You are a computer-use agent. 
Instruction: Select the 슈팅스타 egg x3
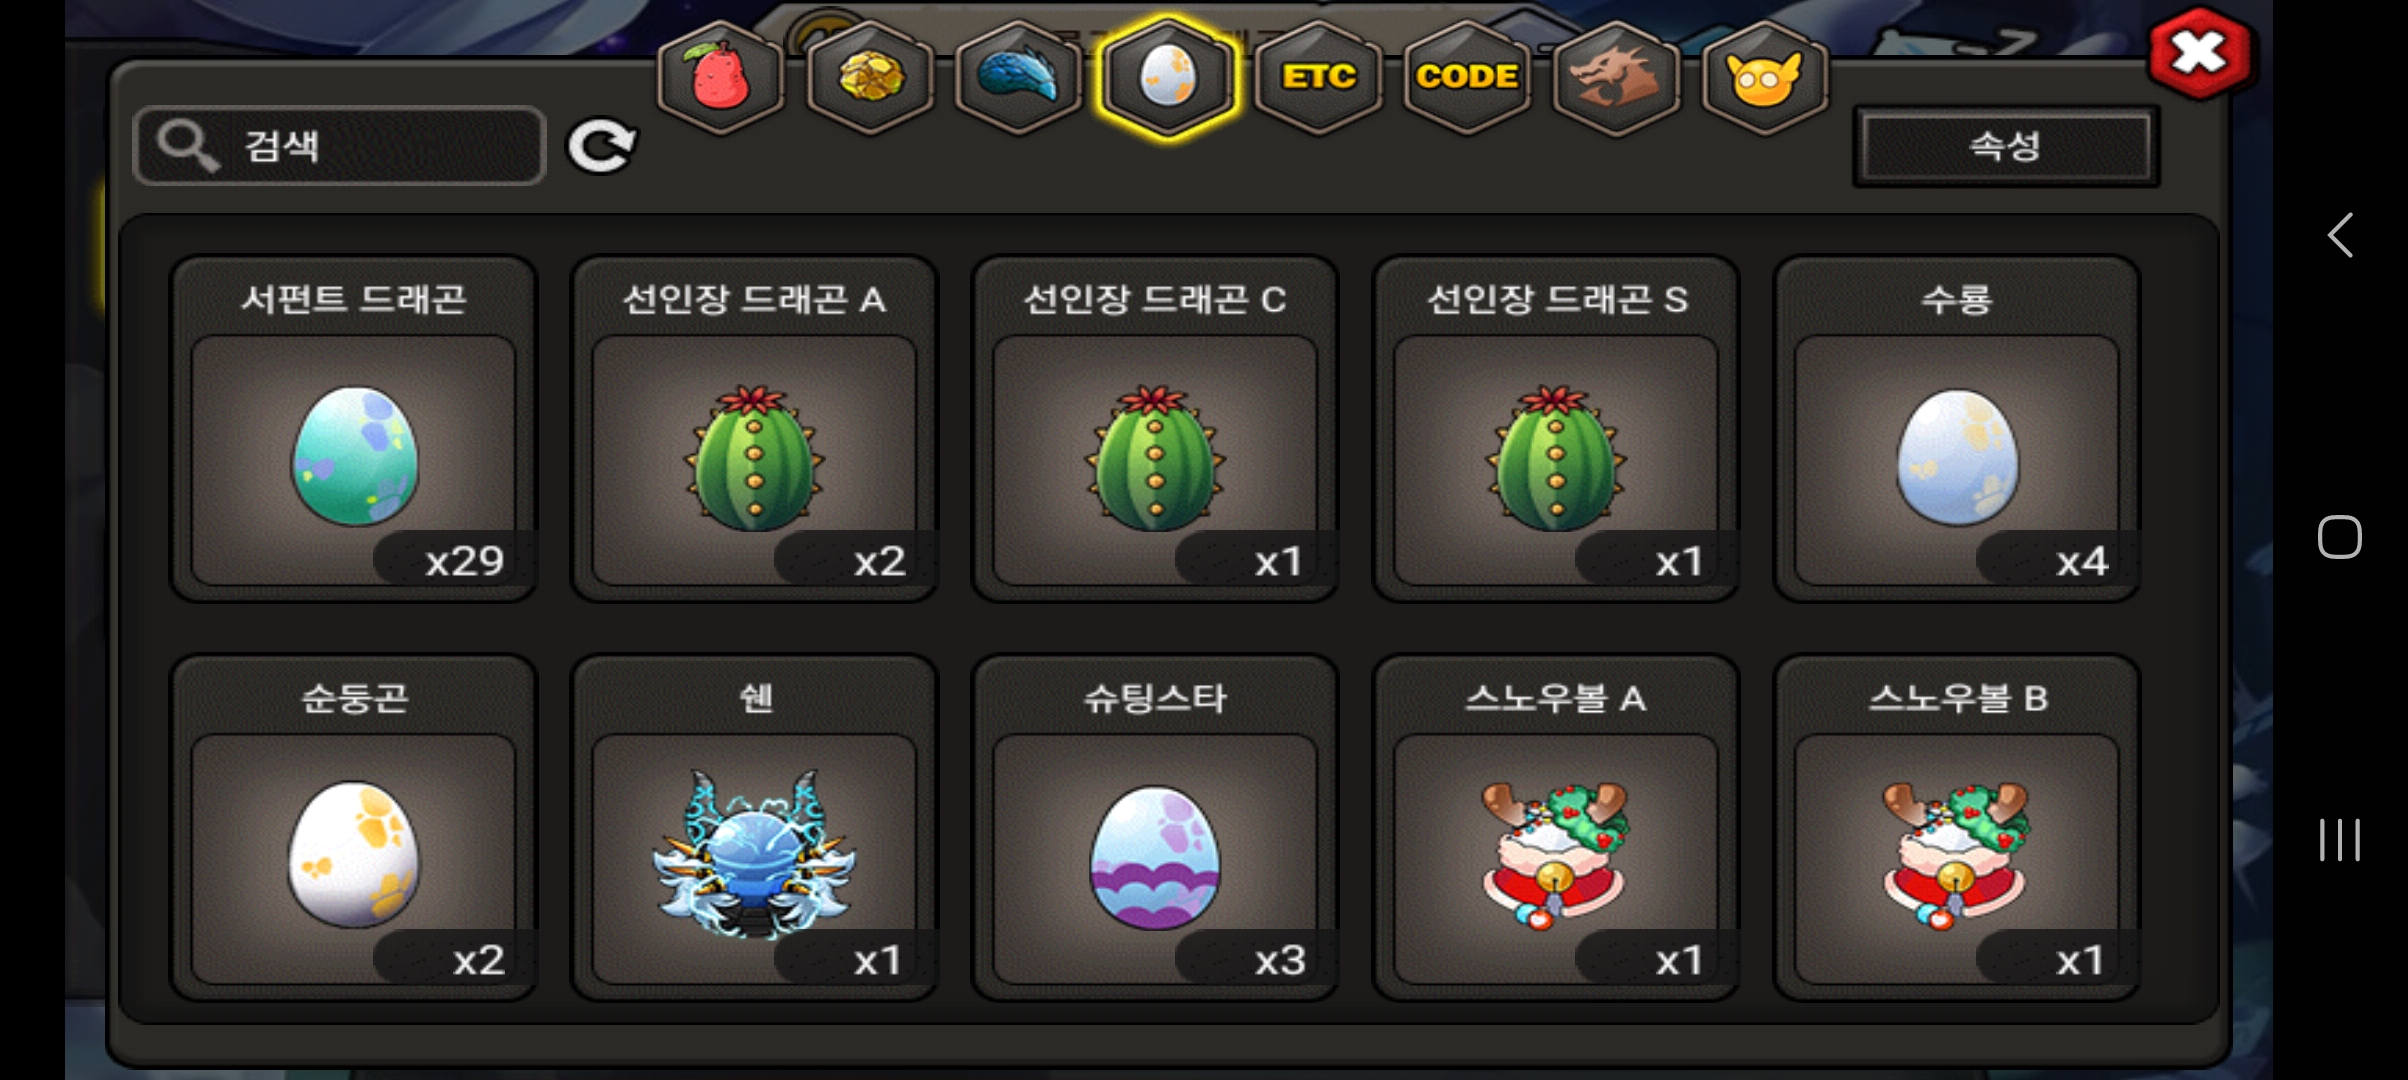coord(1155,829)
